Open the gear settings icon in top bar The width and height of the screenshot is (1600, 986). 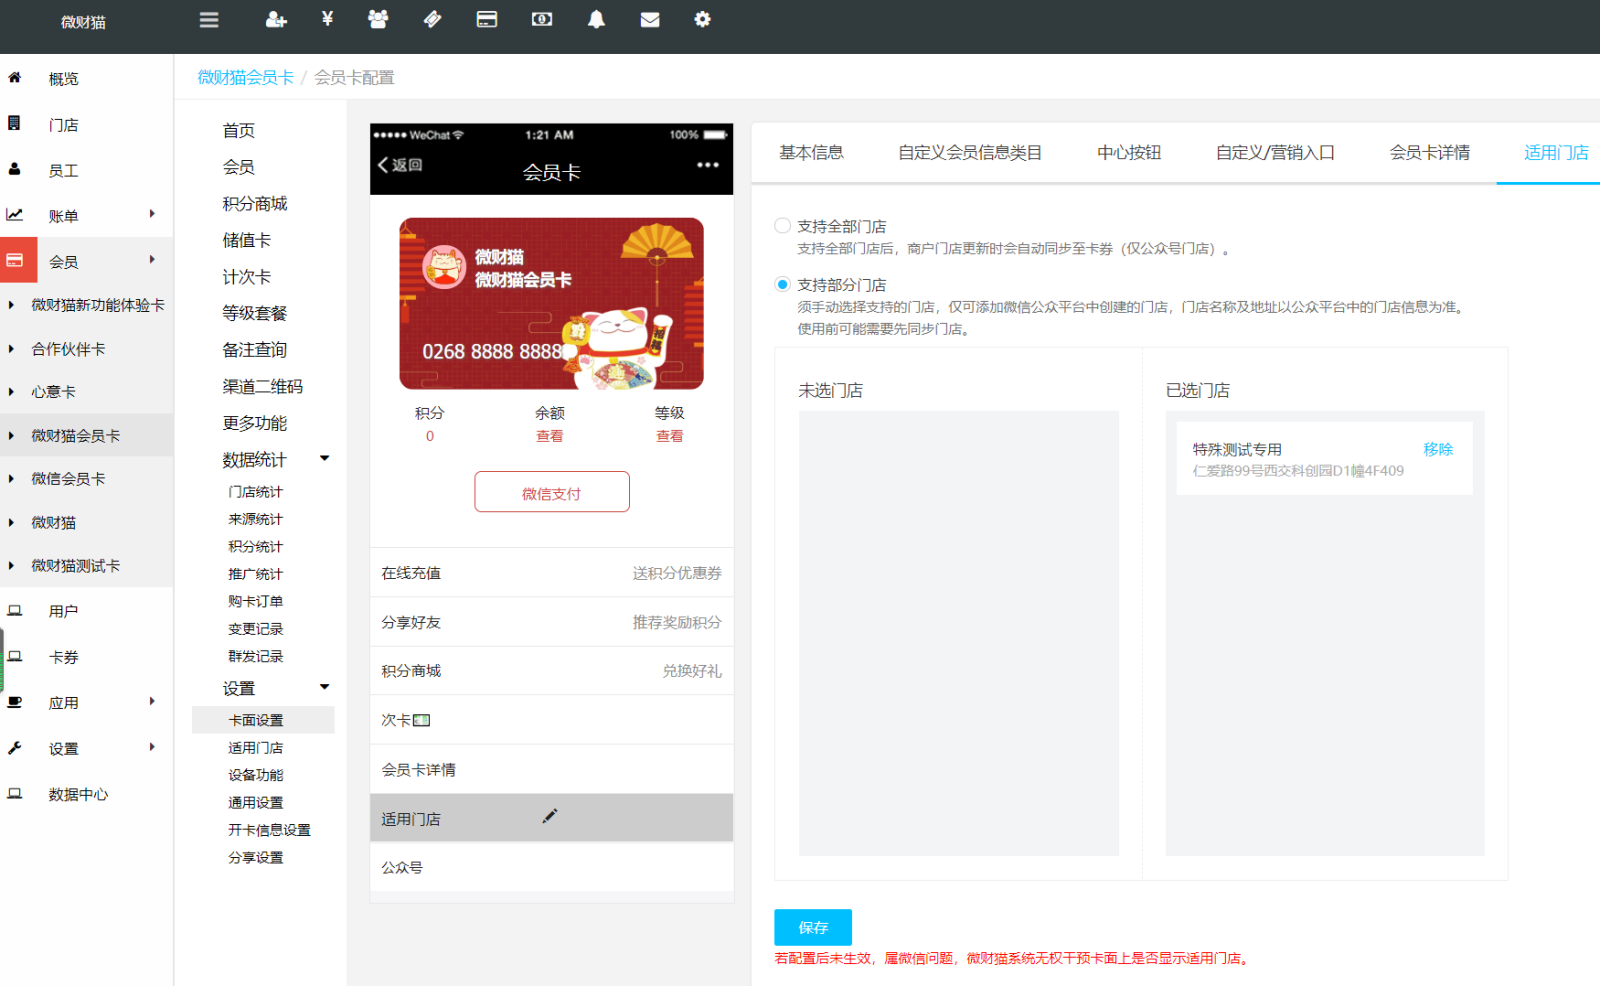[703, 19]
